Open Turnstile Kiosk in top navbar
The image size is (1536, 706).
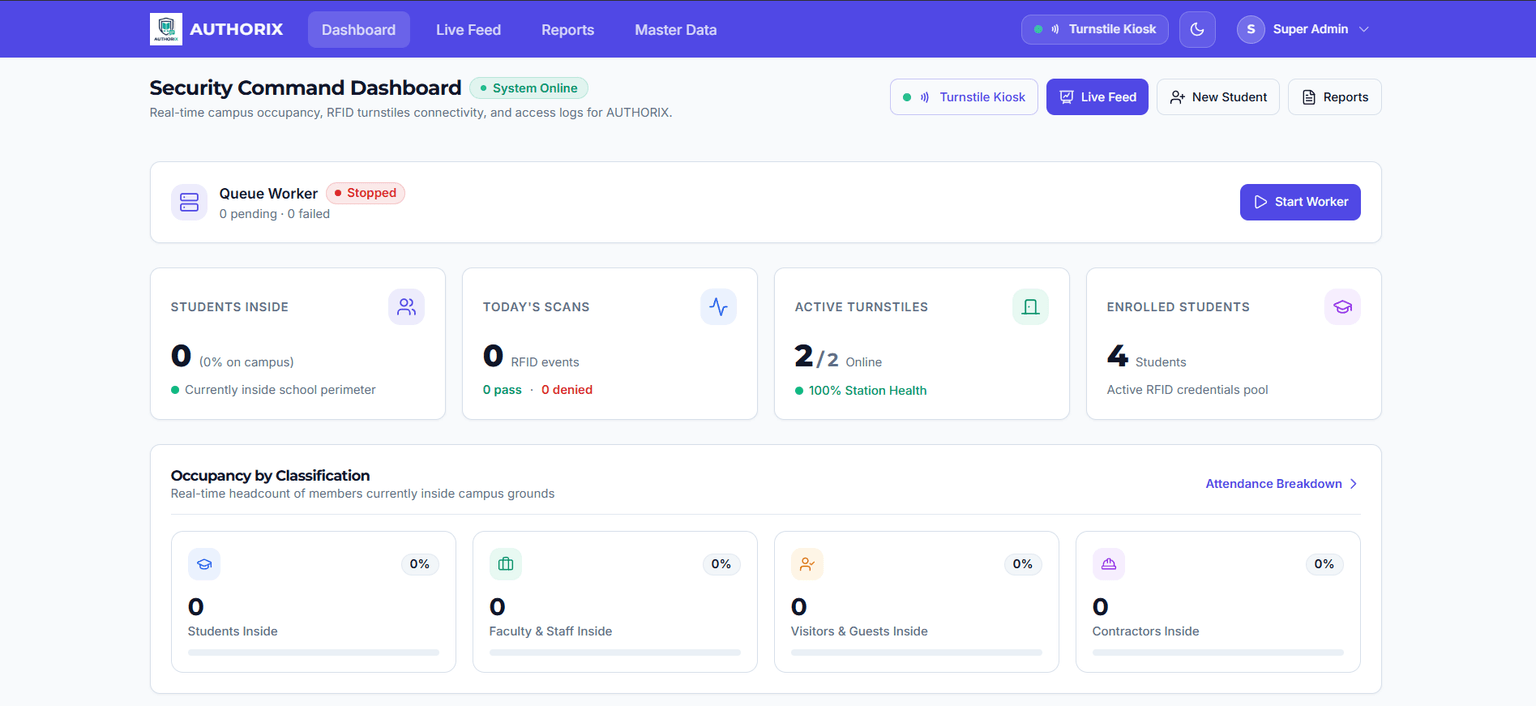(x=1095, y=29)
